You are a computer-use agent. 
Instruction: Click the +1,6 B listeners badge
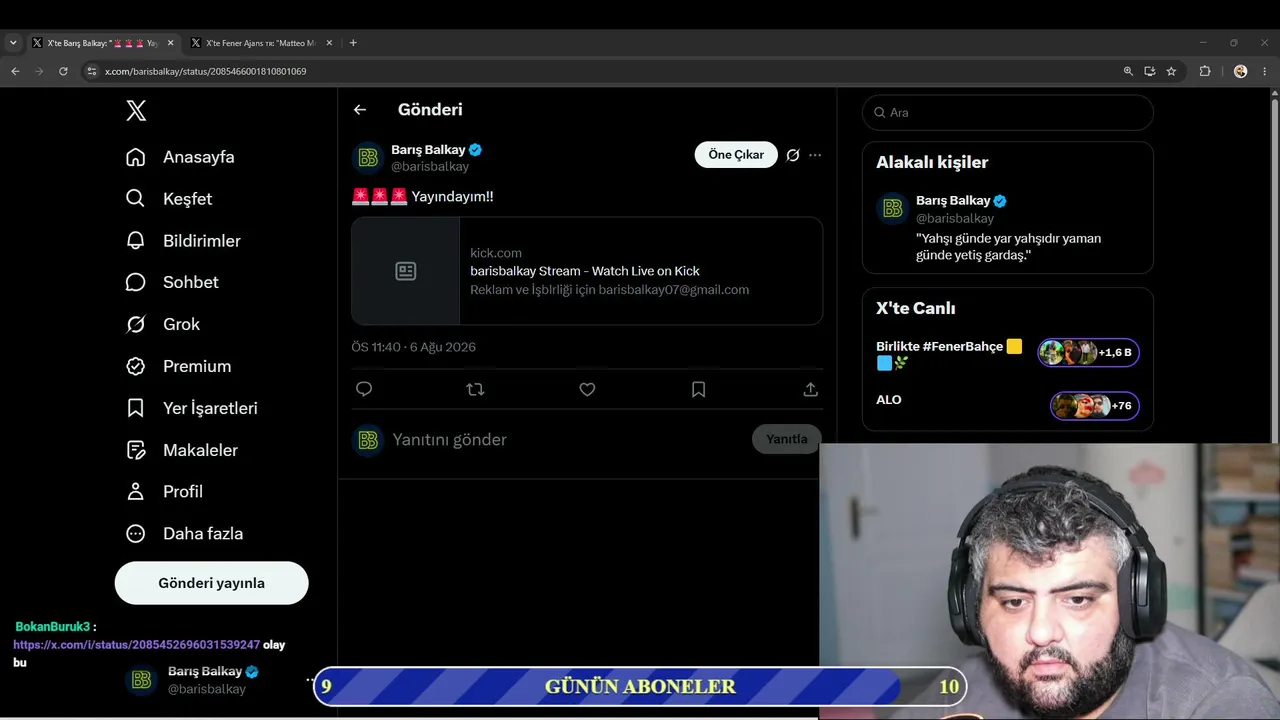click(x=1088, y=353)
